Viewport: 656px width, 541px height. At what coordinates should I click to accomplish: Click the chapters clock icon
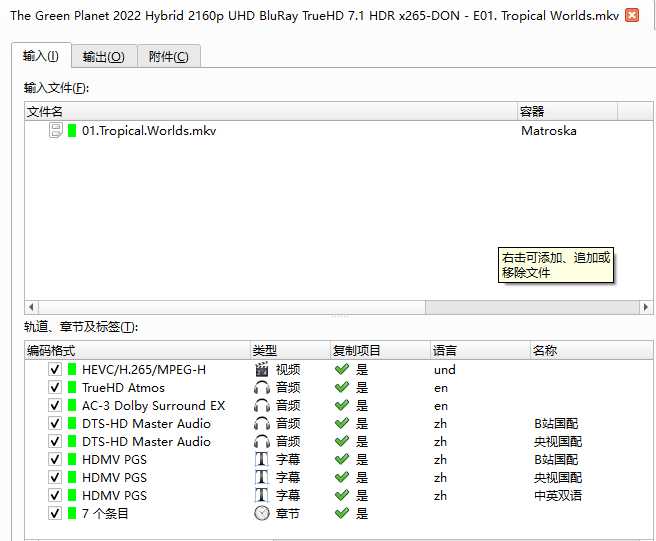262,514
